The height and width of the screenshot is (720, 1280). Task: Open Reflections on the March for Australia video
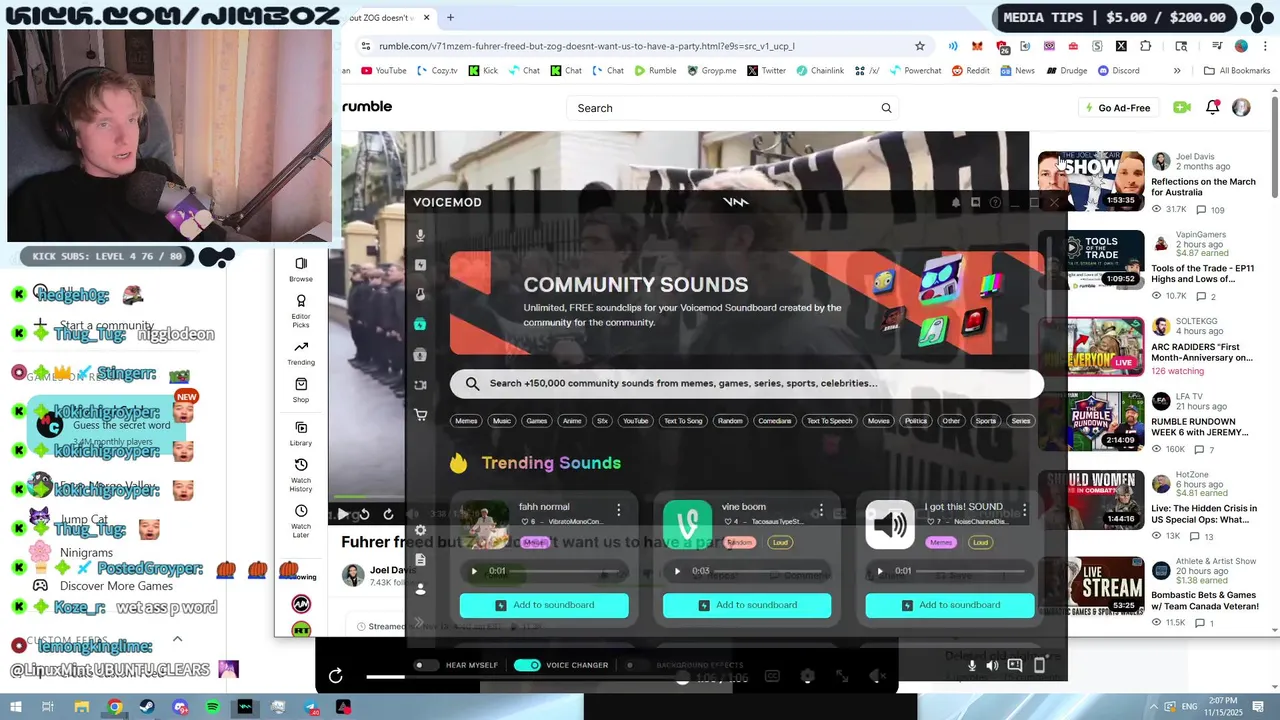point(1203,187)
